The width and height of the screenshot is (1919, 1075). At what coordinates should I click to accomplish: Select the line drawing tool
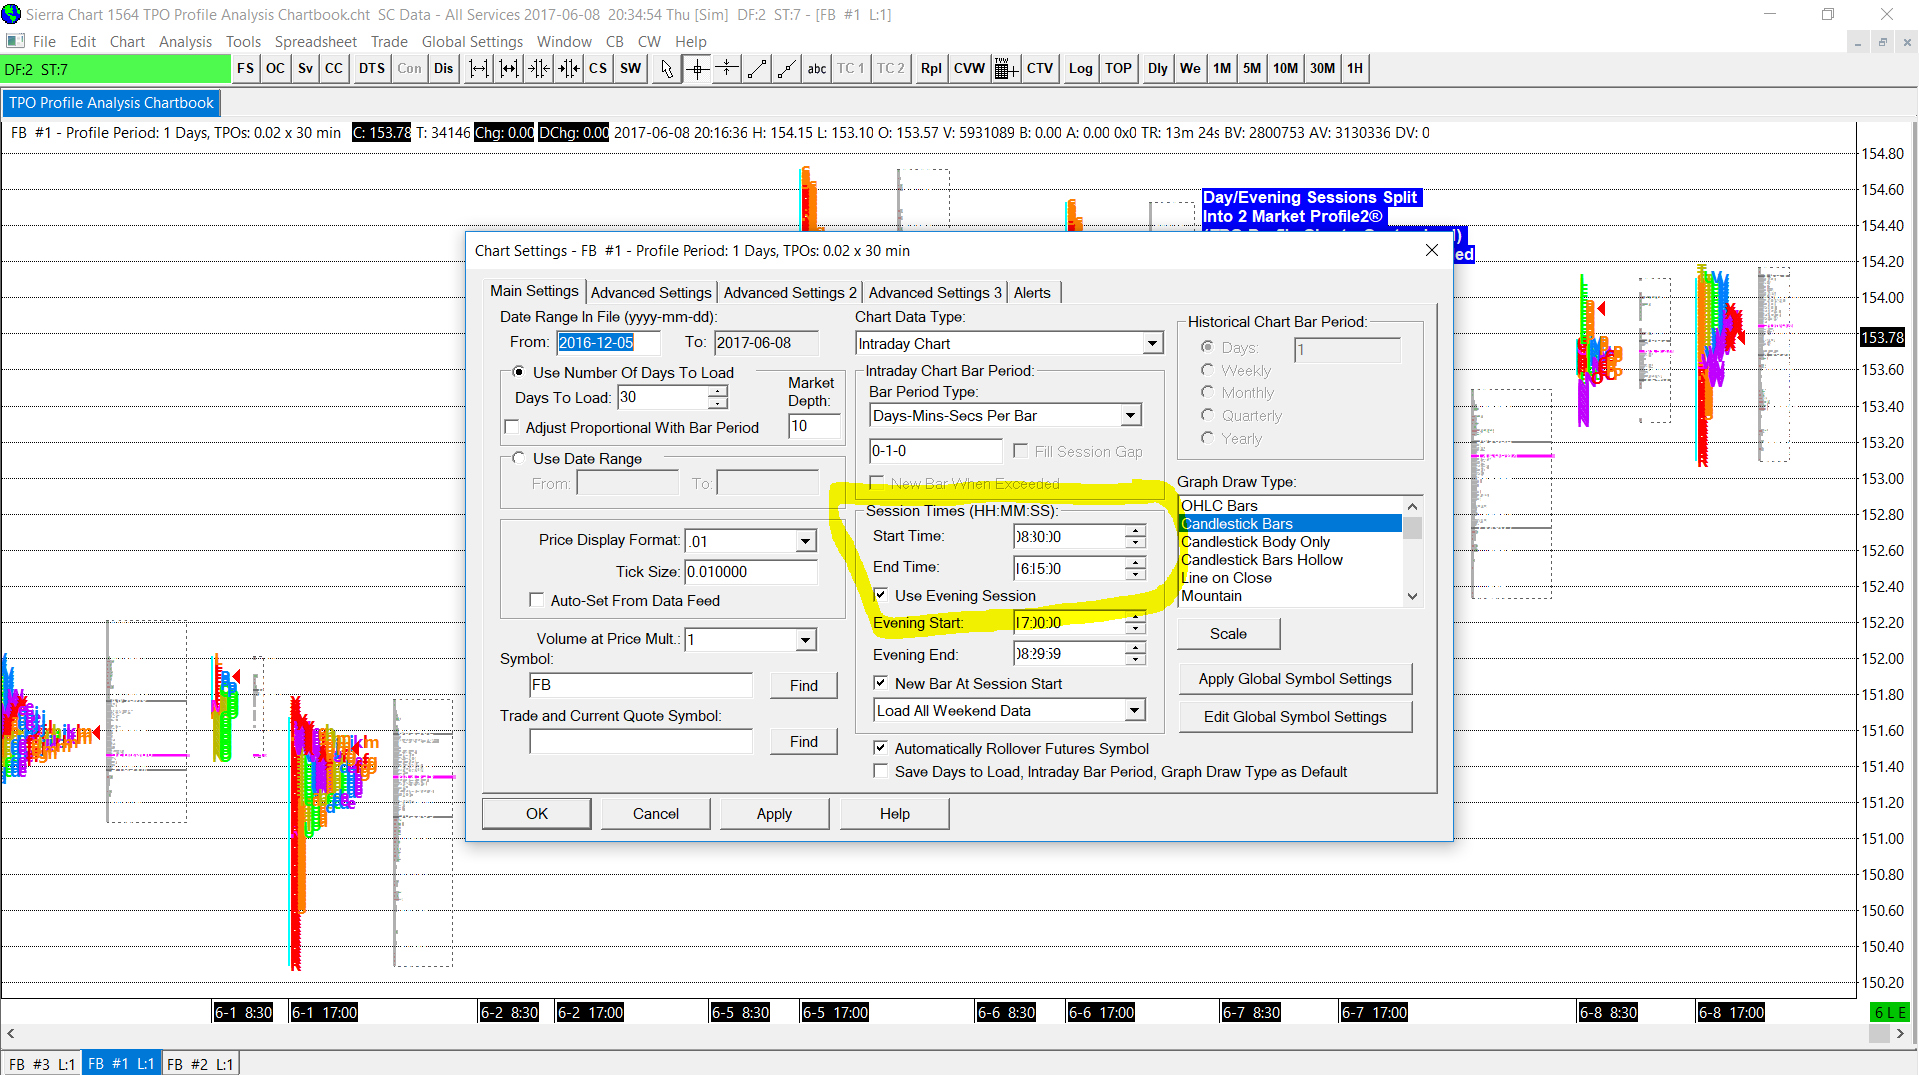[757, 69]
